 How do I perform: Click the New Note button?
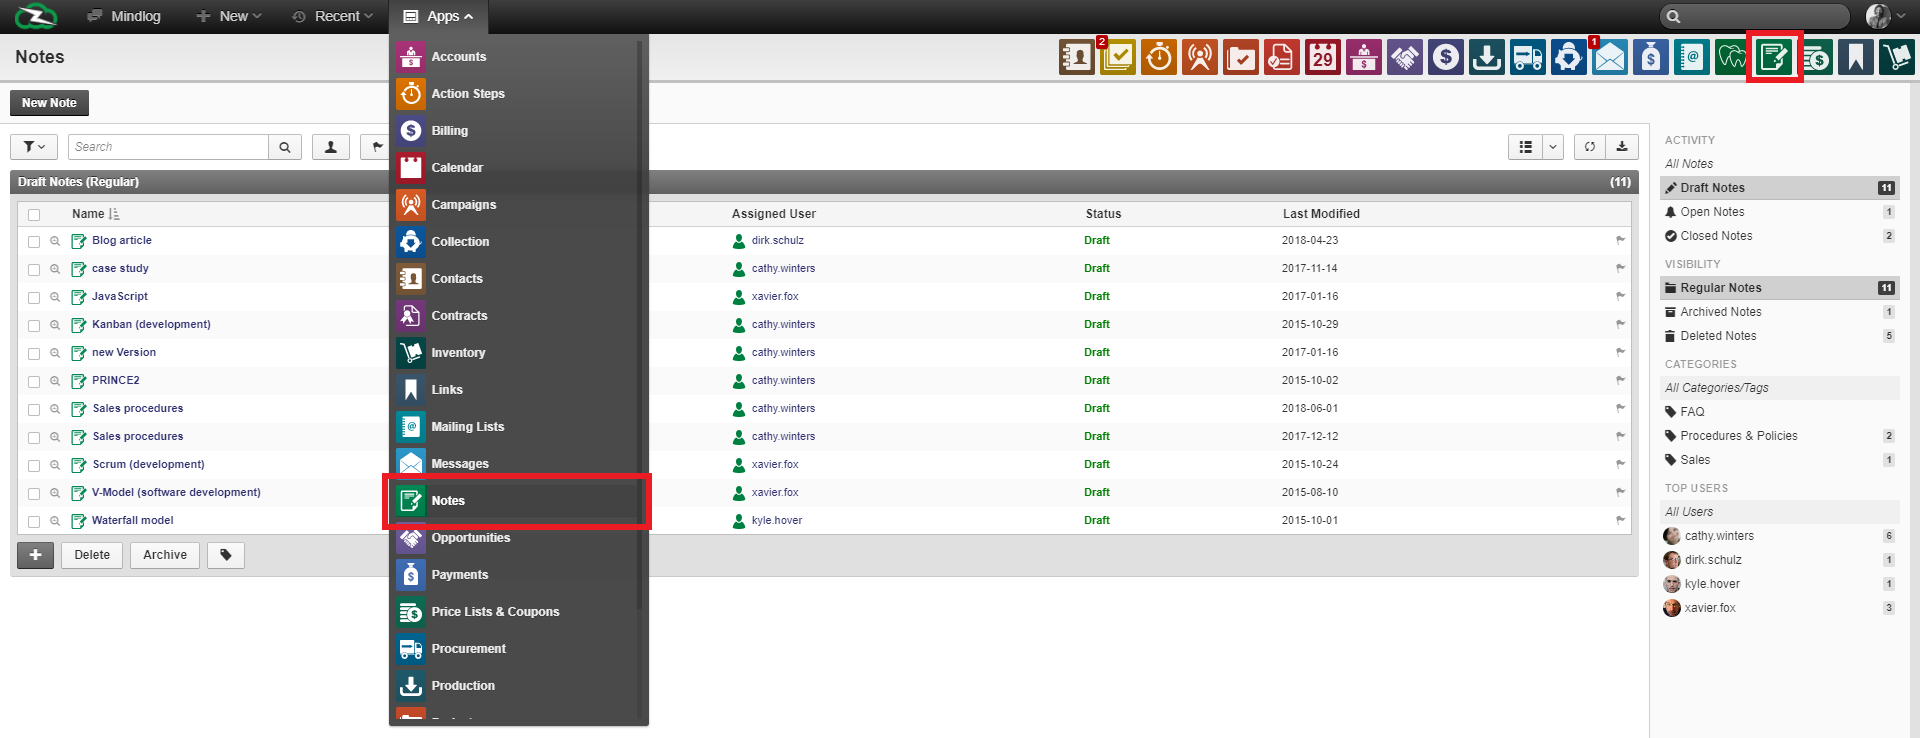[49, 103]
